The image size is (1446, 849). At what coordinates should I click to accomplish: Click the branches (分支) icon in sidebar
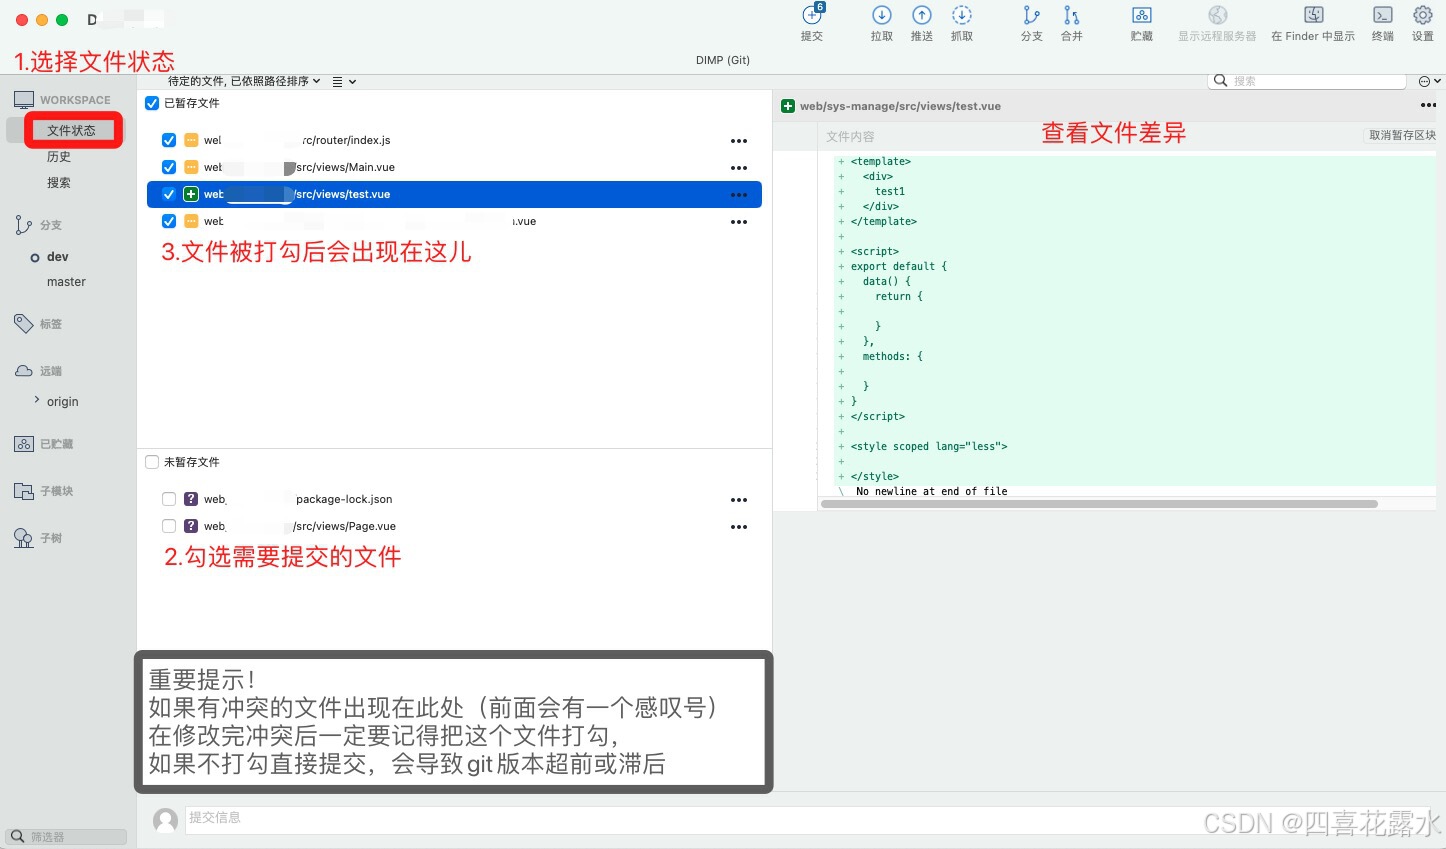point(23,225)
